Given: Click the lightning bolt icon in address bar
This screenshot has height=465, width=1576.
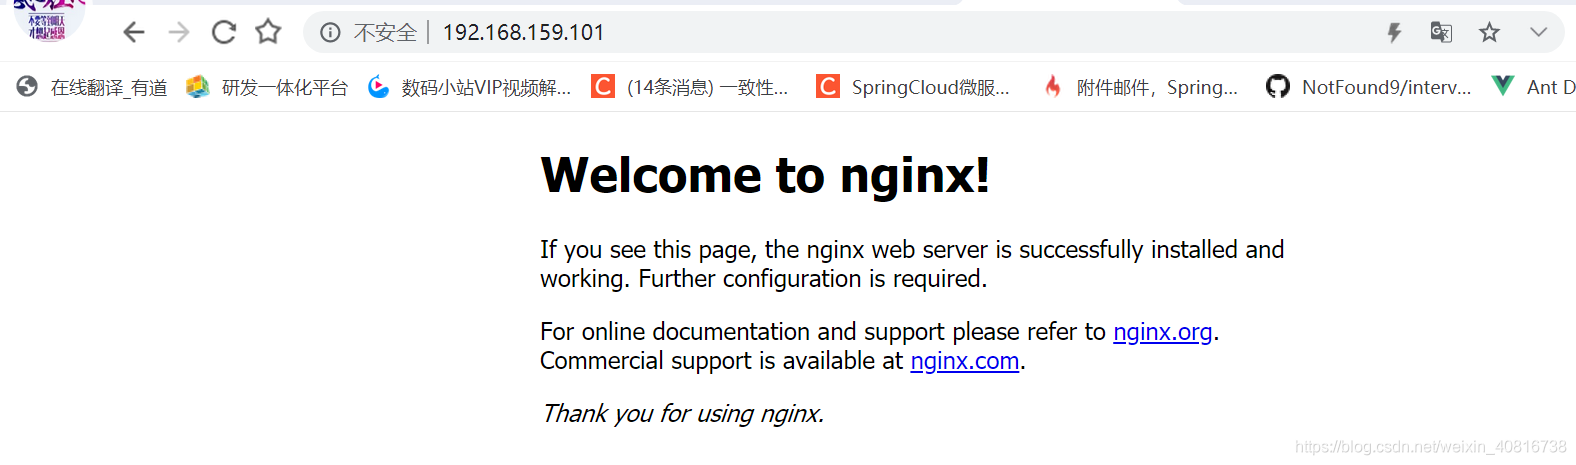Looking at the screenshot, I should click(1394, 33).
